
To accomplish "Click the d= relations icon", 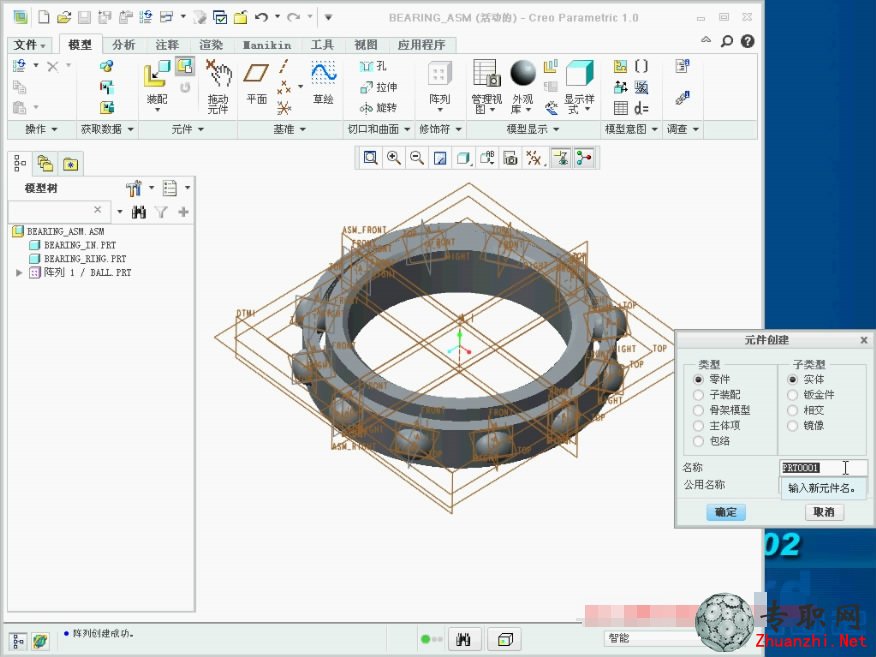I will (x=641, y=108).
